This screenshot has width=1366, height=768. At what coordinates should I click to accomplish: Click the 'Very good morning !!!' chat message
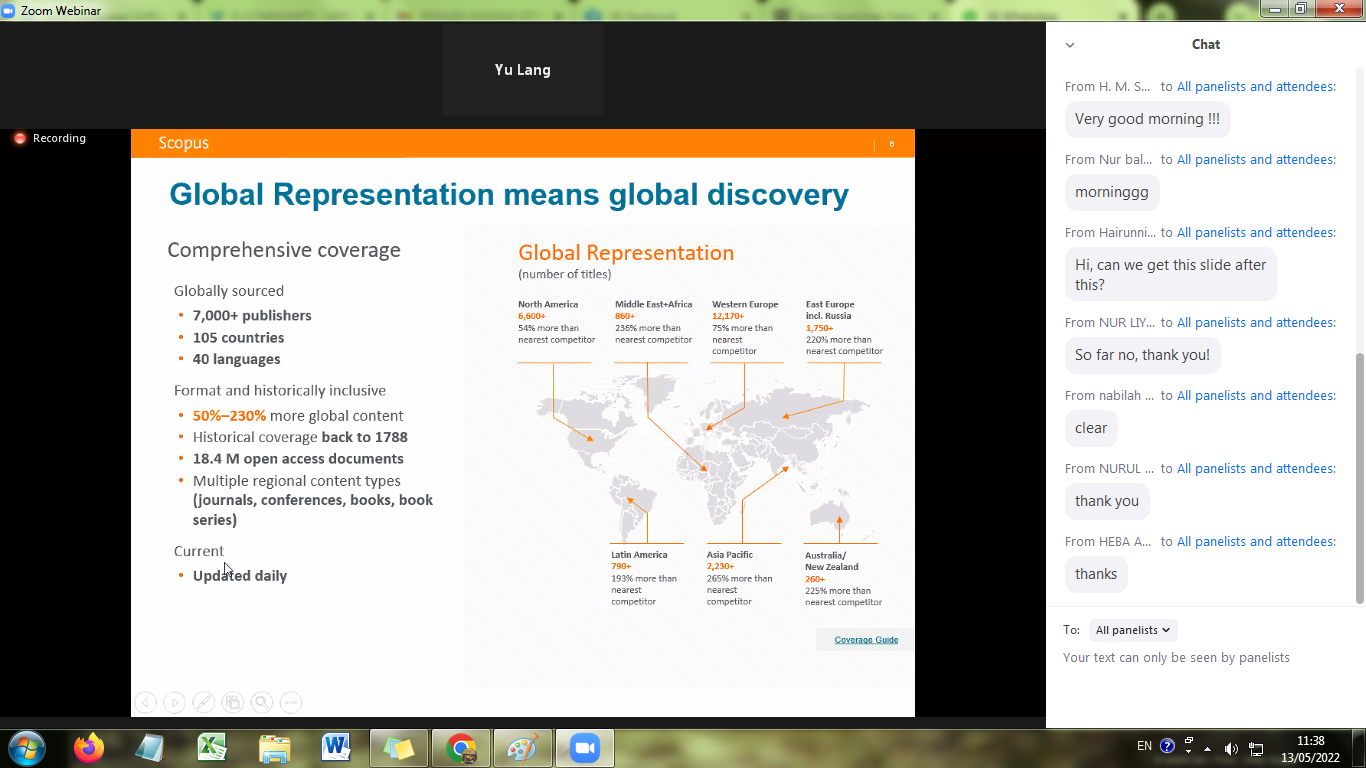[1147, 119]
